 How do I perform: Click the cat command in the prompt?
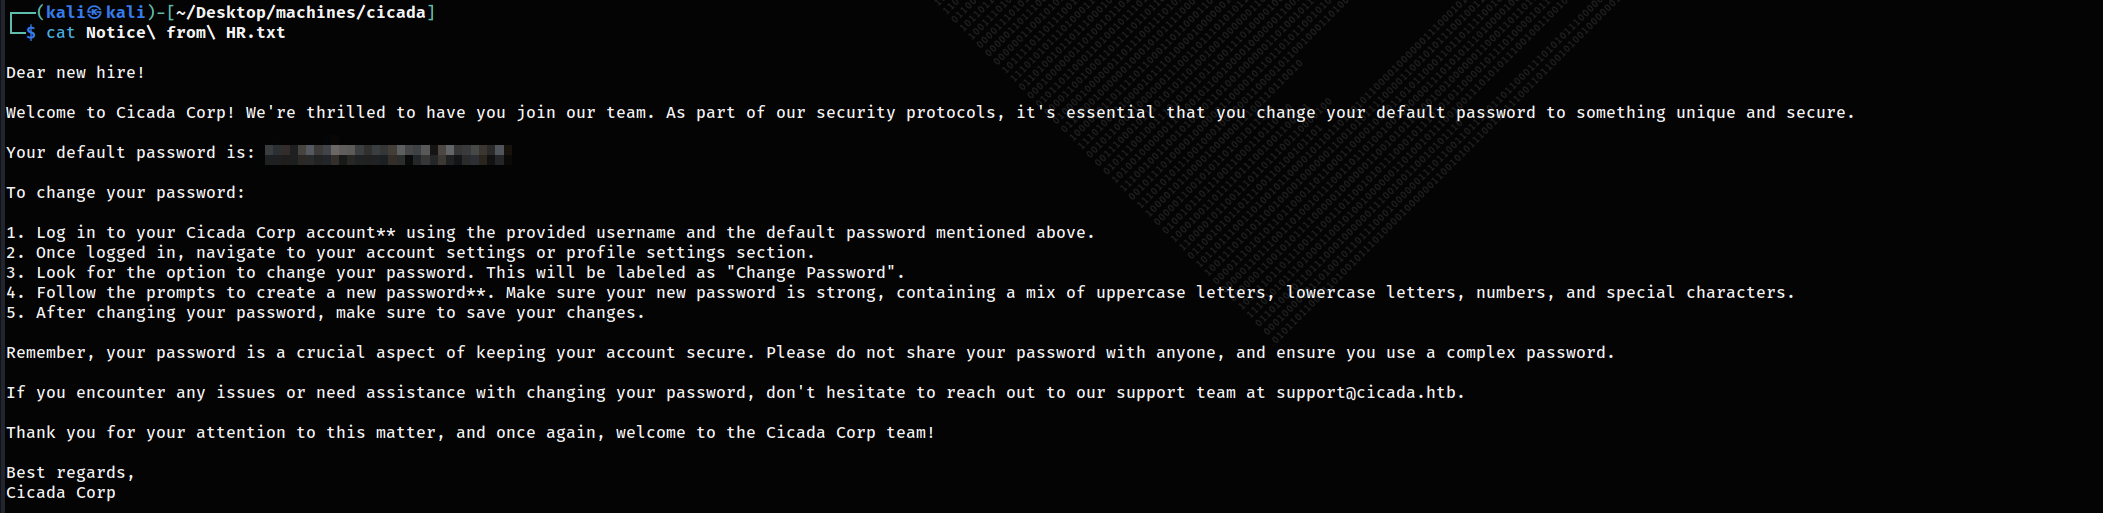point(60,33)
